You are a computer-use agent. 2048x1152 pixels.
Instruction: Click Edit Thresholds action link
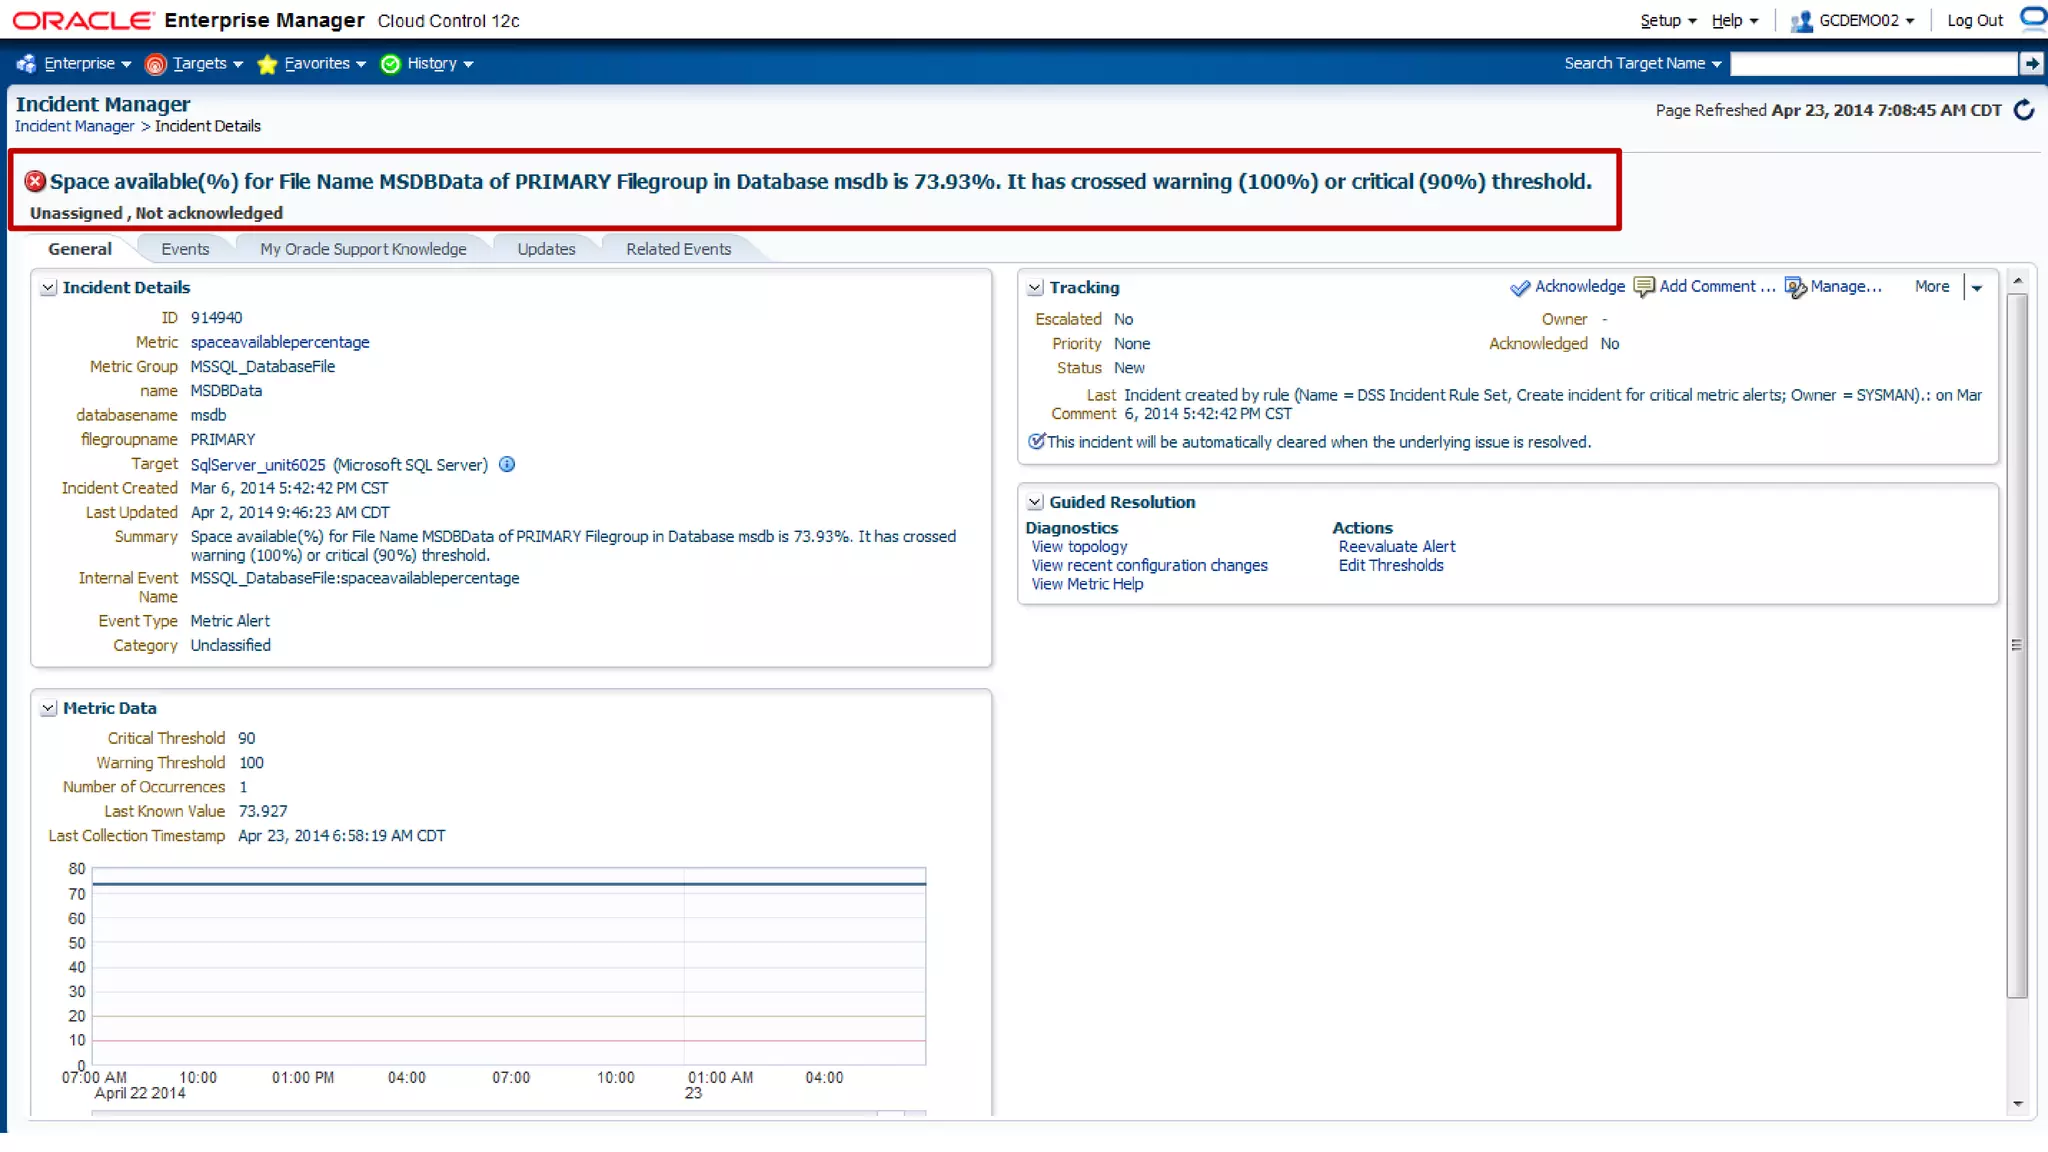pyautogui.click(x=1391, y=566)
